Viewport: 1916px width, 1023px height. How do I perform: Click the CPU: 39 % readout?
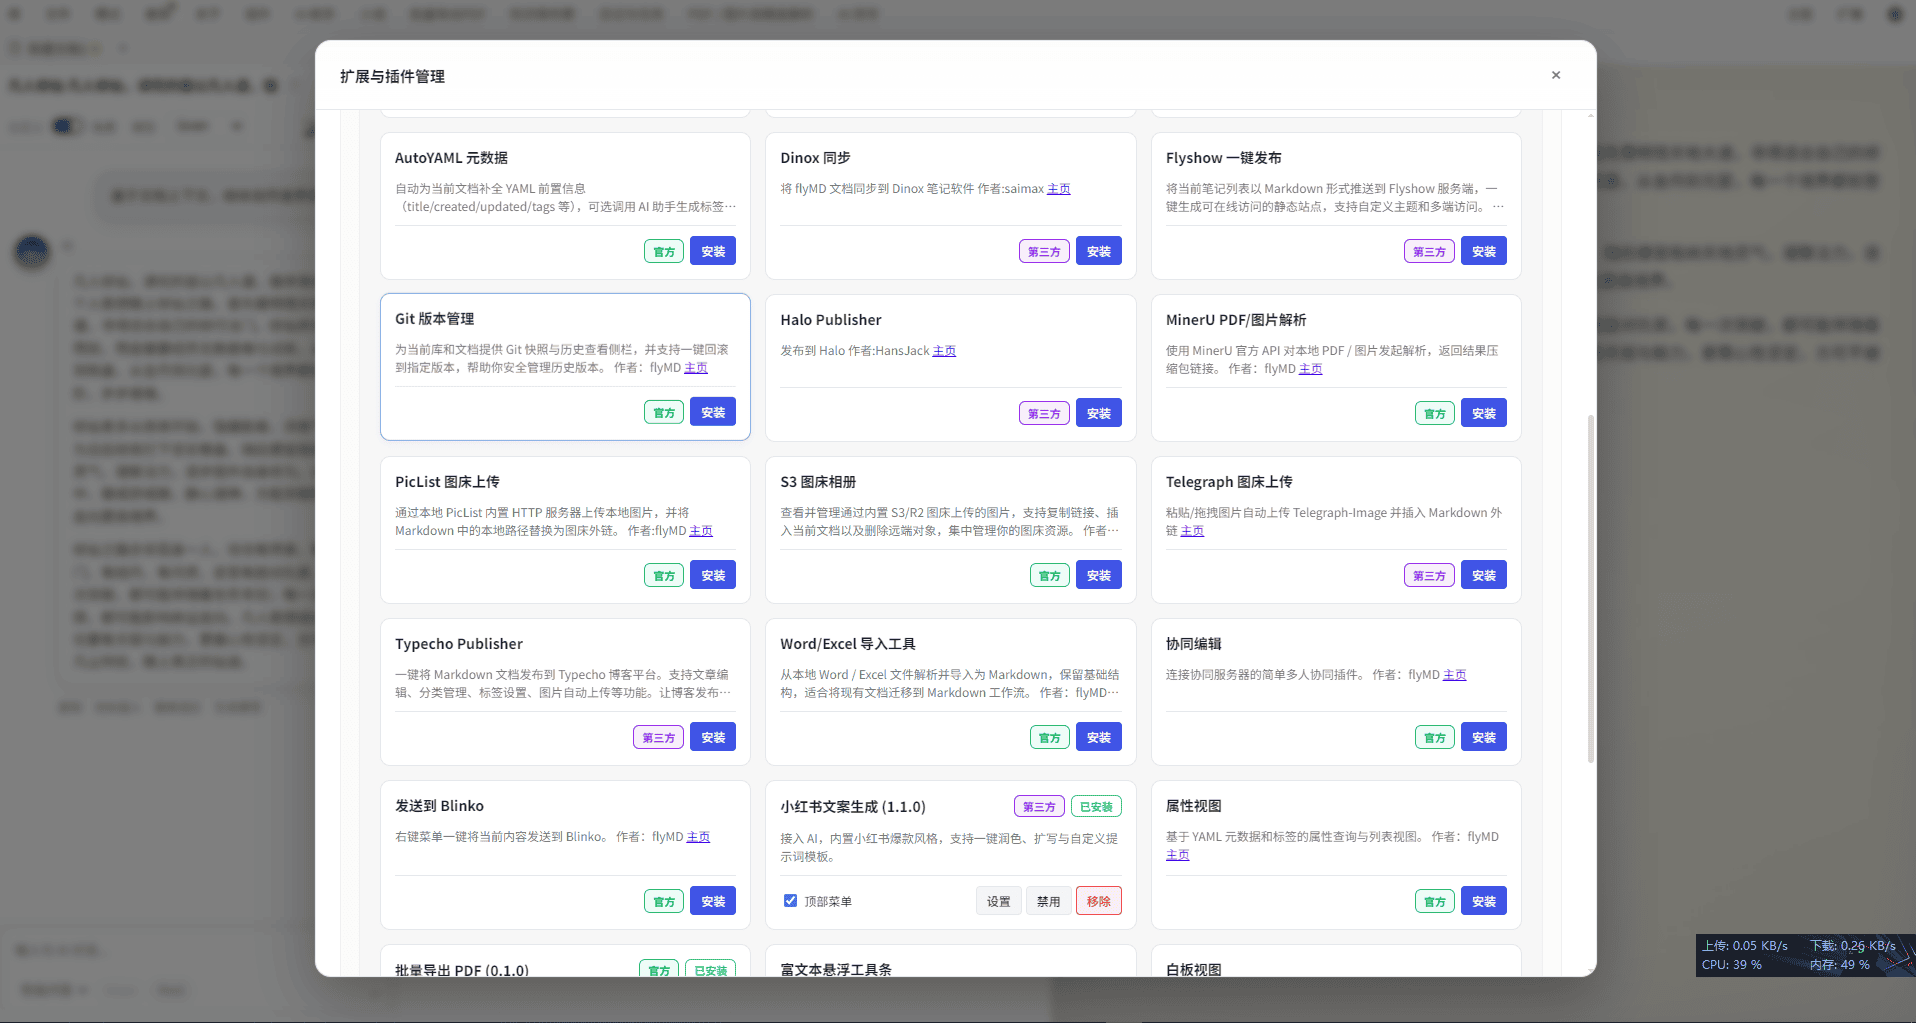(1732, 965)
